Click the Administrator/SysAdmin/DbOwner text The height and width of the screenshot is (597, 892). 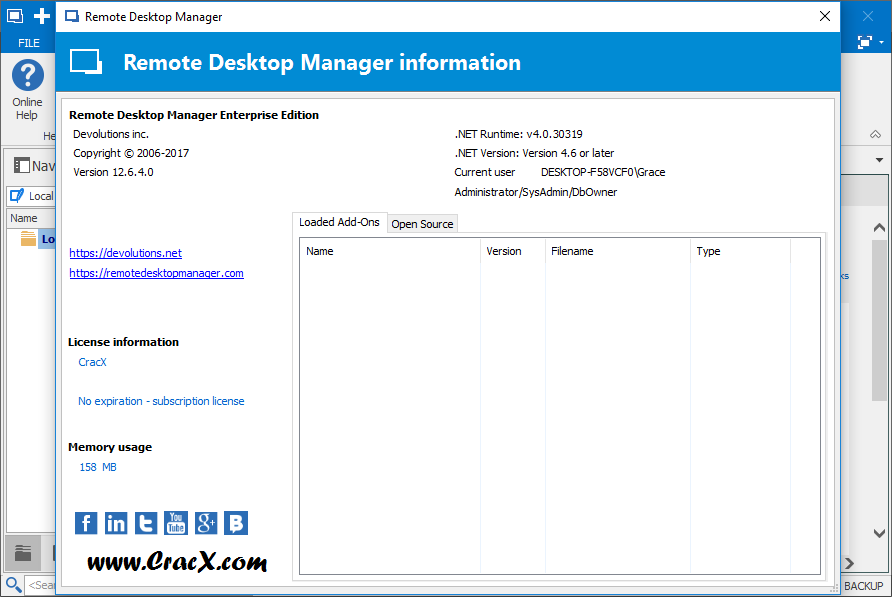[x=535, y=192]
